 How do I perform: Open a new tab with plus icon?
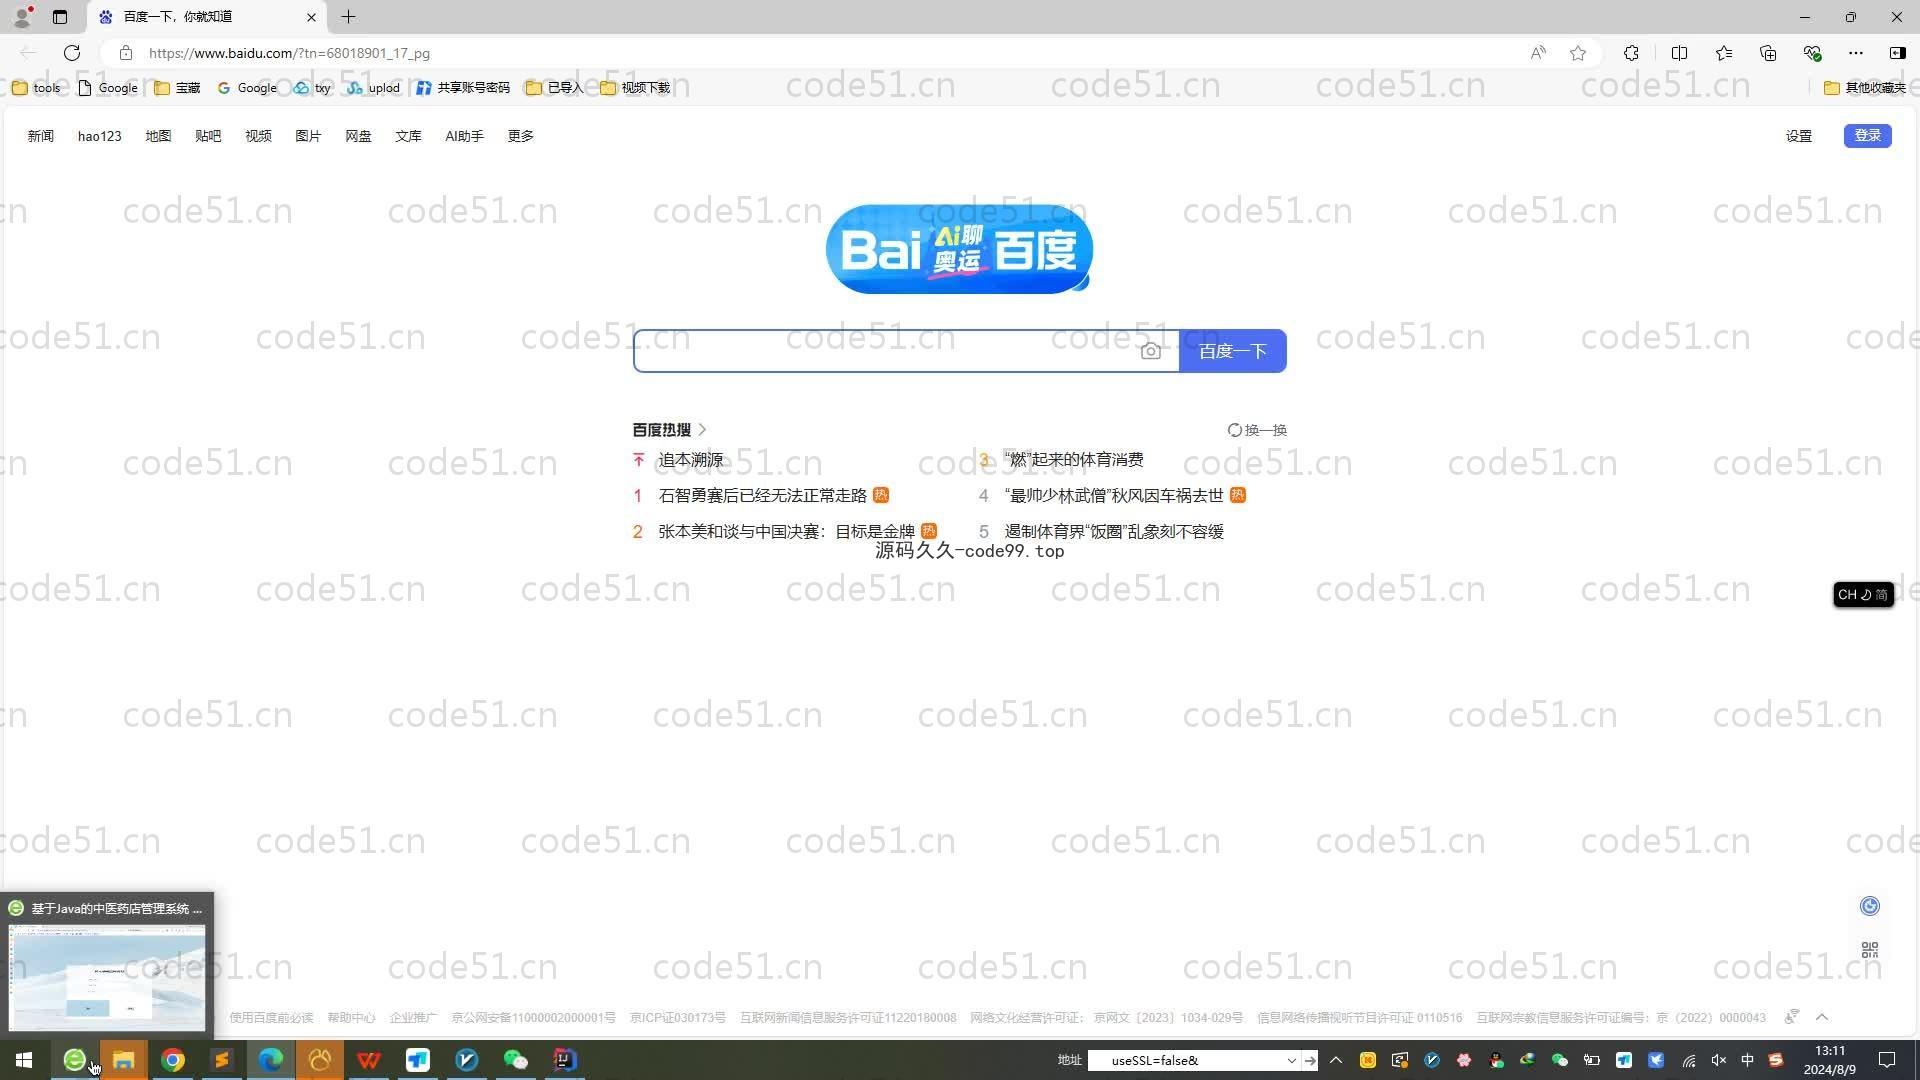348,17
